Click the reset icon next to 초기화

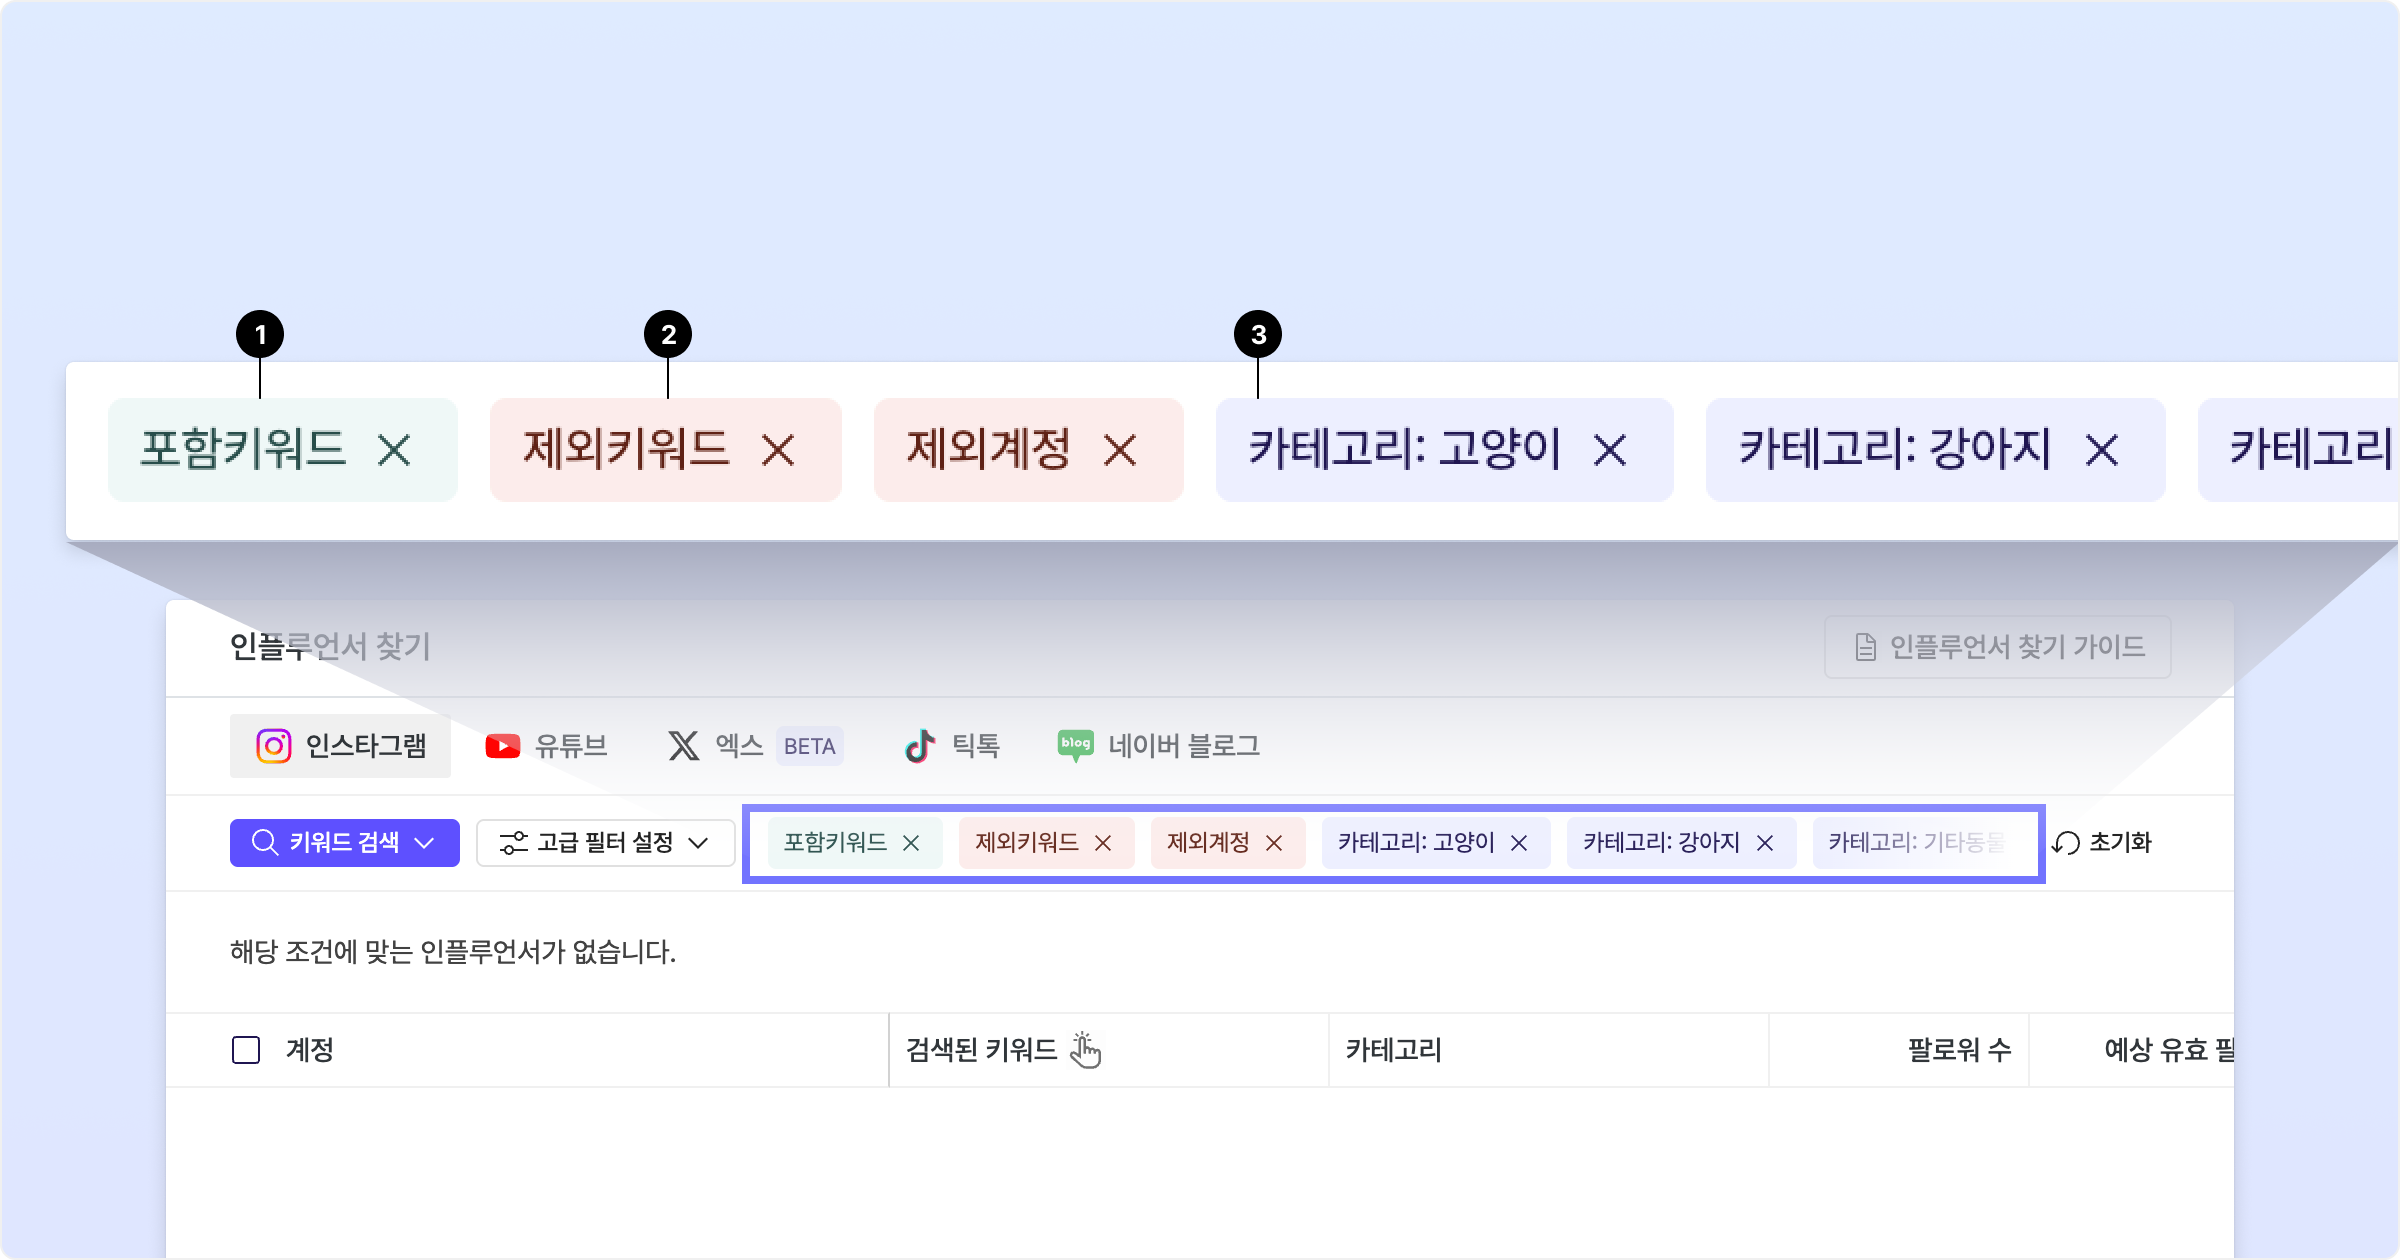[2066, 843]
